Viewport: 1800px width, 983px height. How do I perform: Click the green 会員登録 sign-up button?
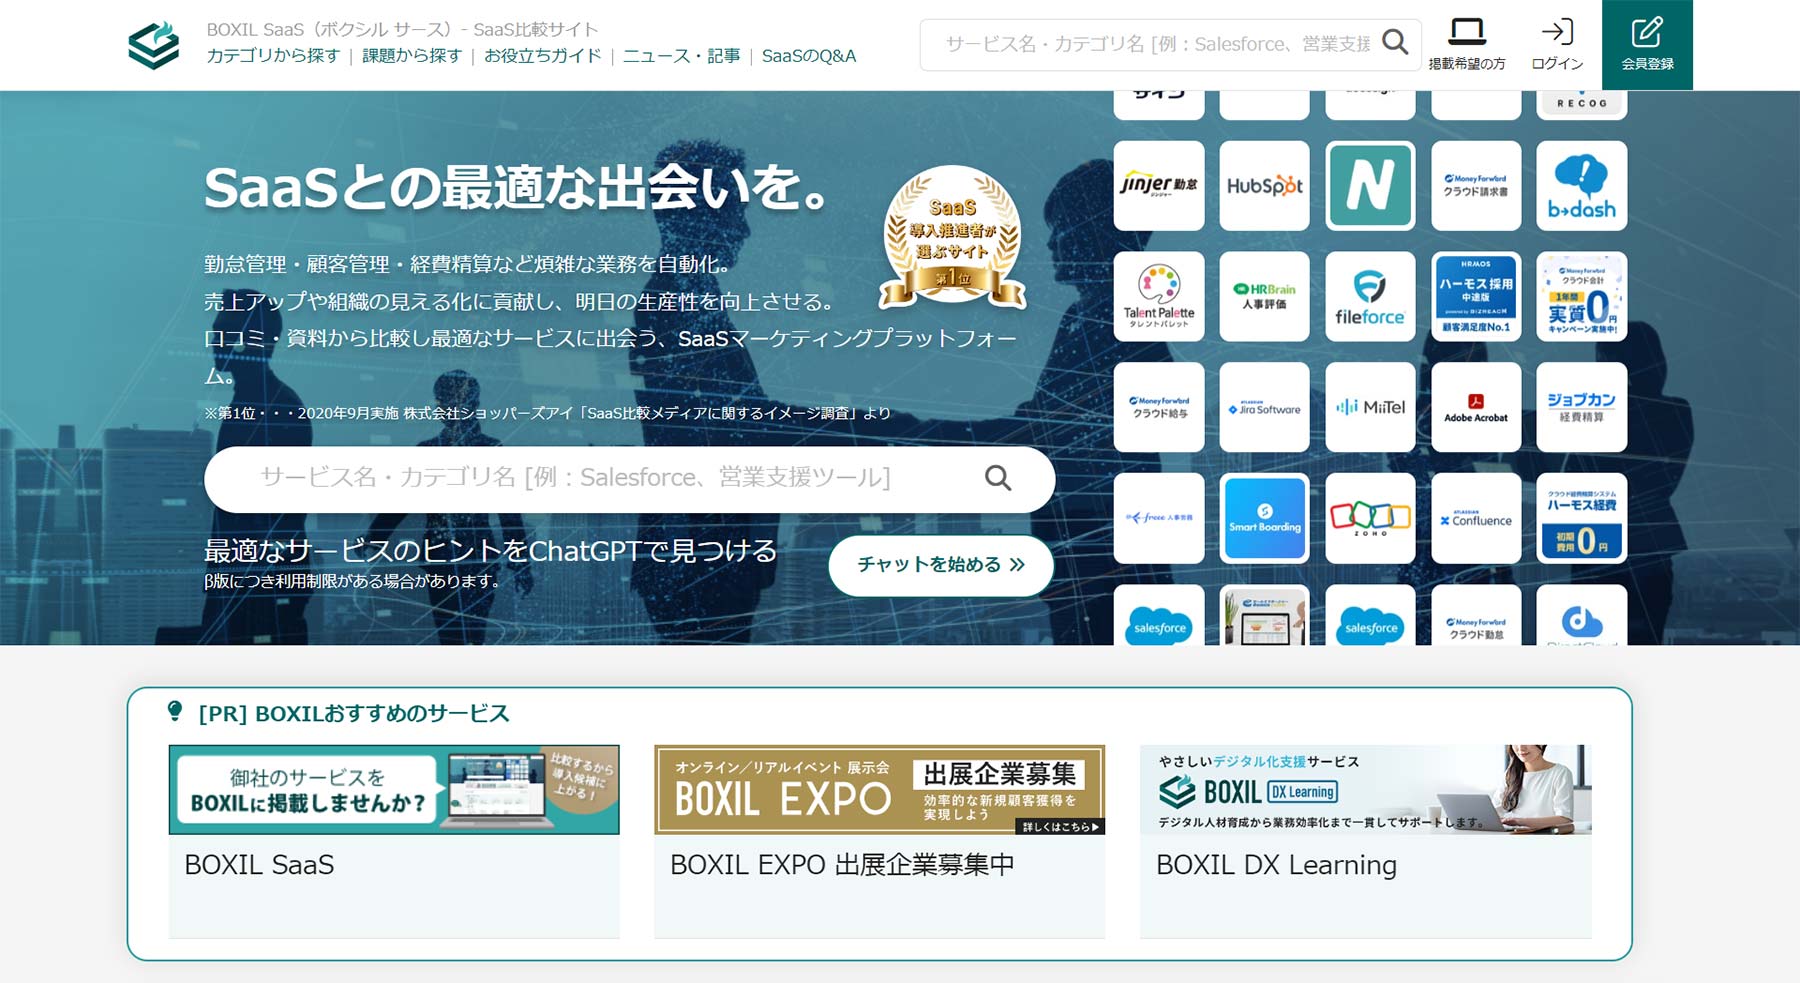tap(1647, 45)
